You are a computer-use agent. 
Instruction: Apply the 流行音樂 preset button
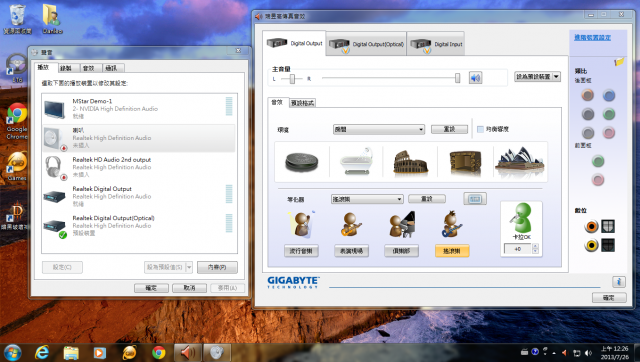click(x=301, y=251)
